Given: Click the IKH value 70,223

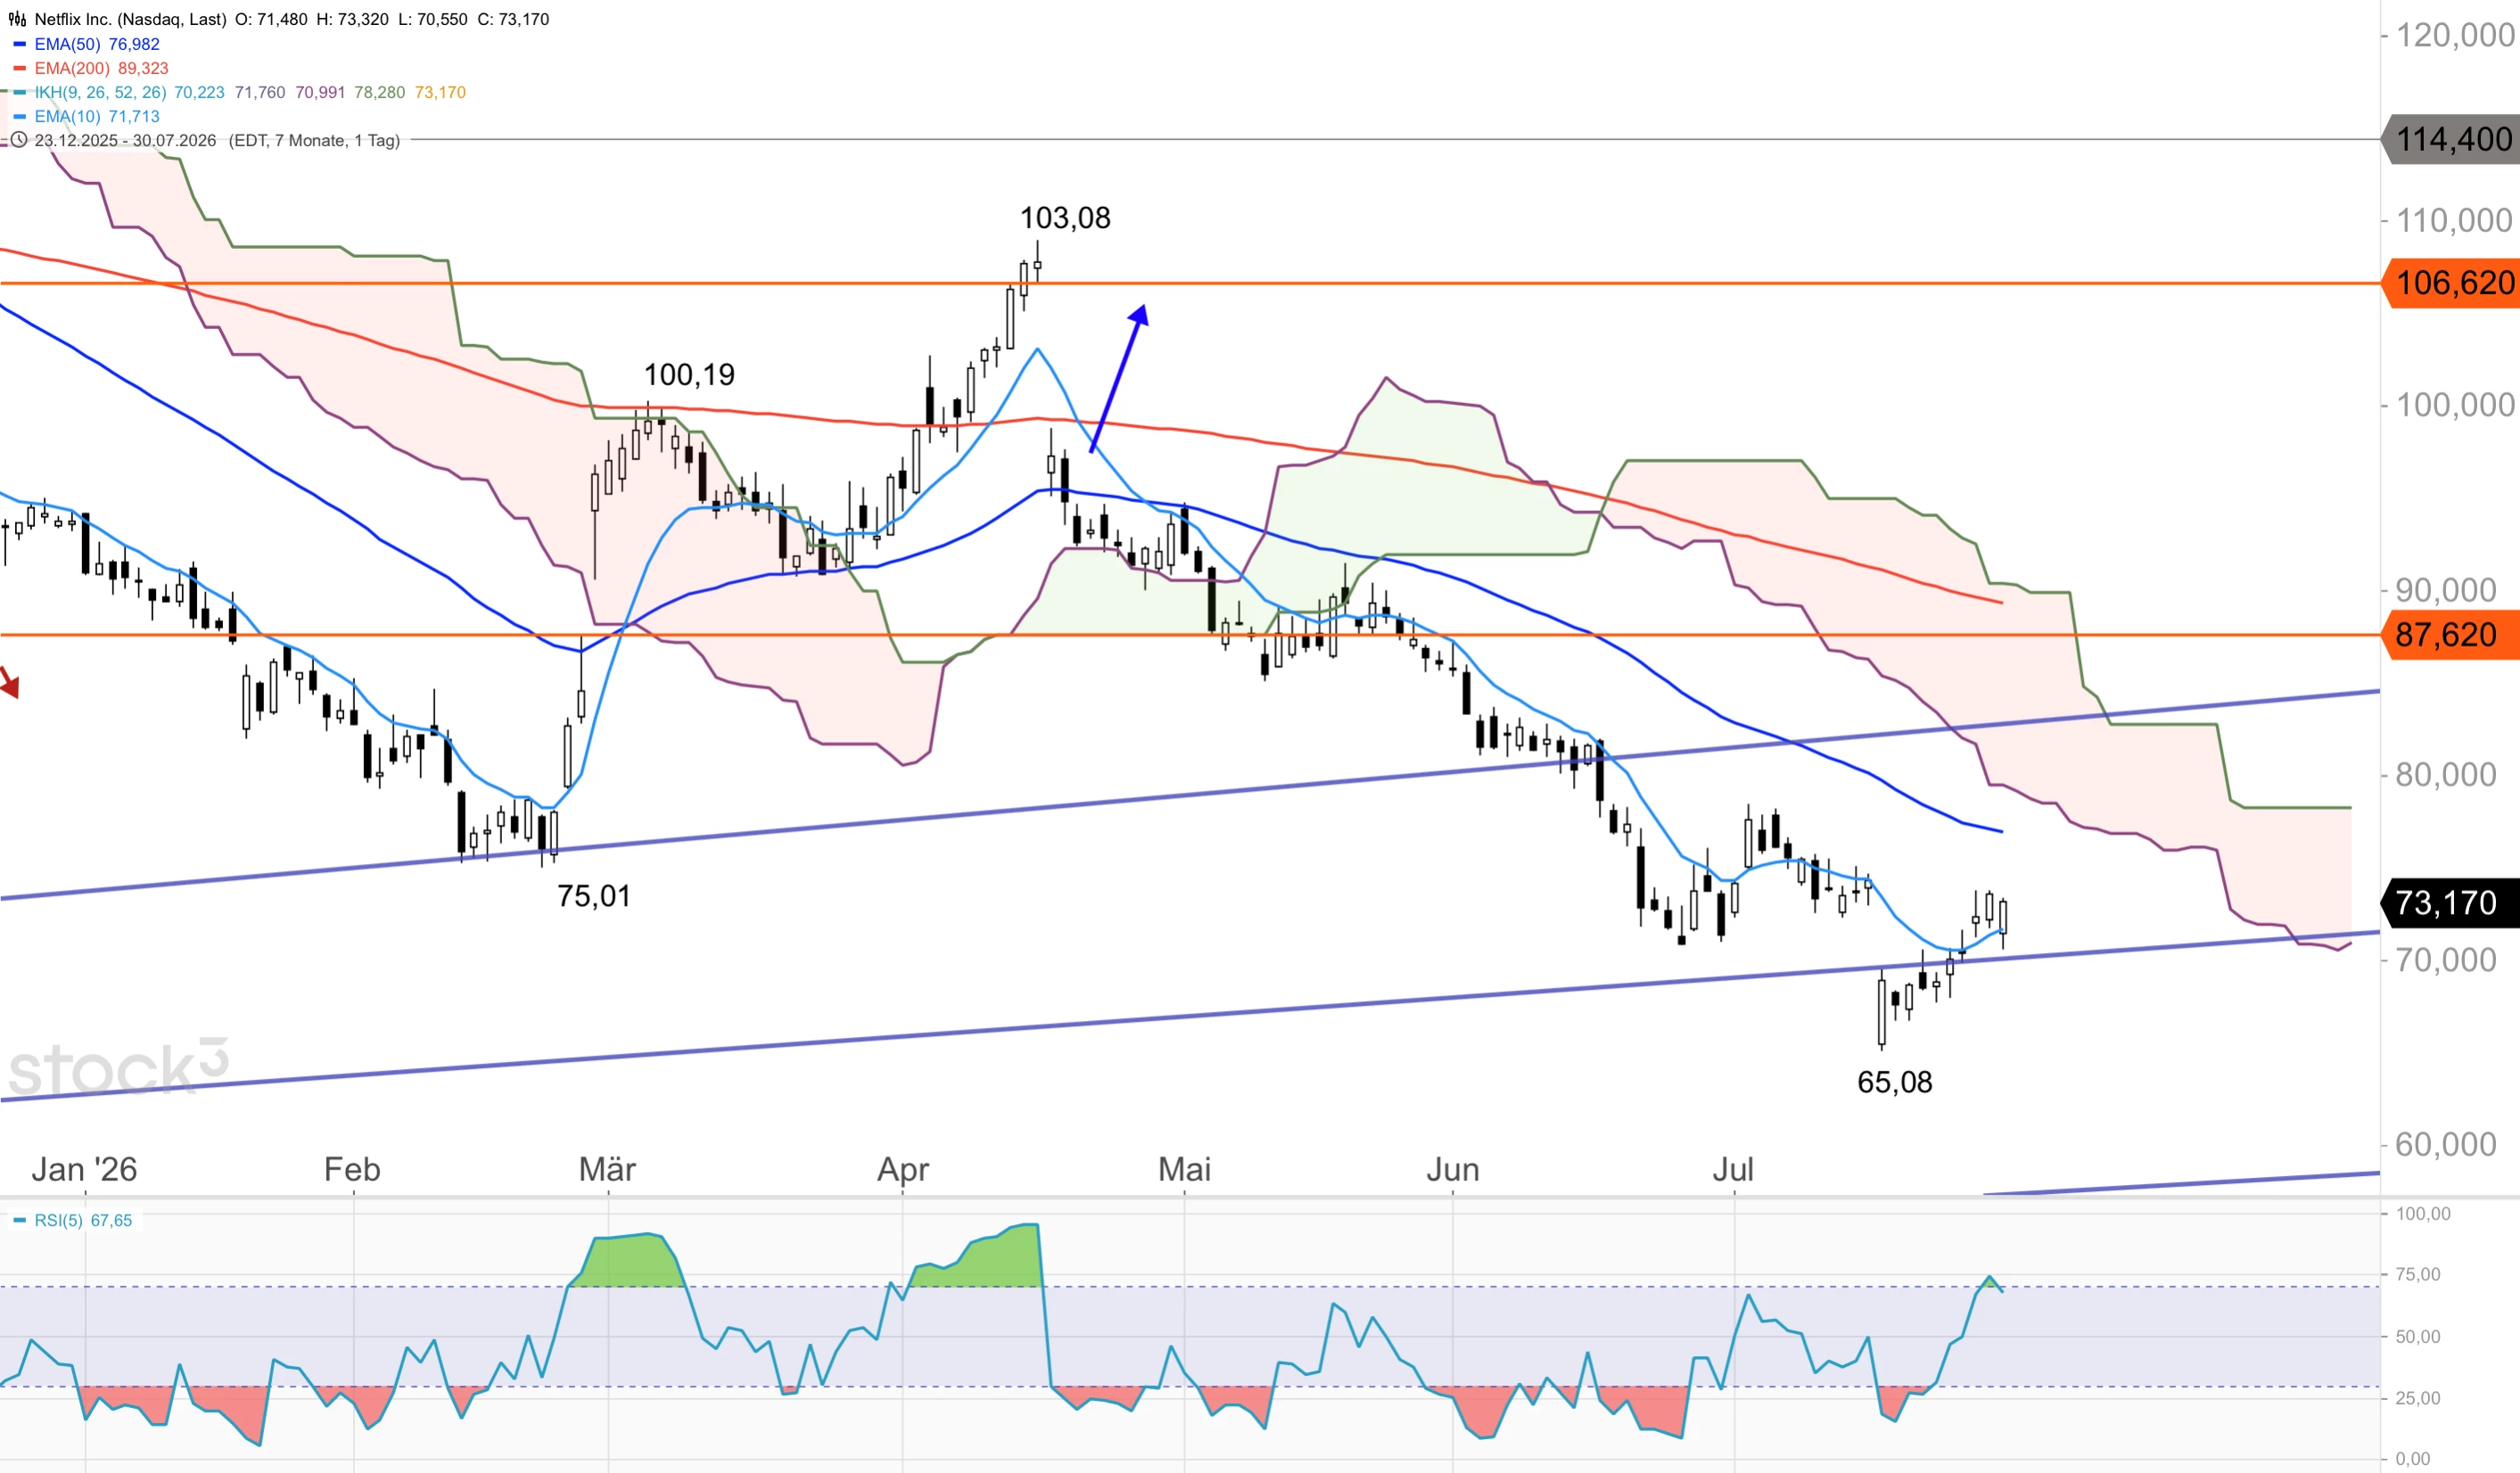Looking at the screenshot, I should (199, 92).
